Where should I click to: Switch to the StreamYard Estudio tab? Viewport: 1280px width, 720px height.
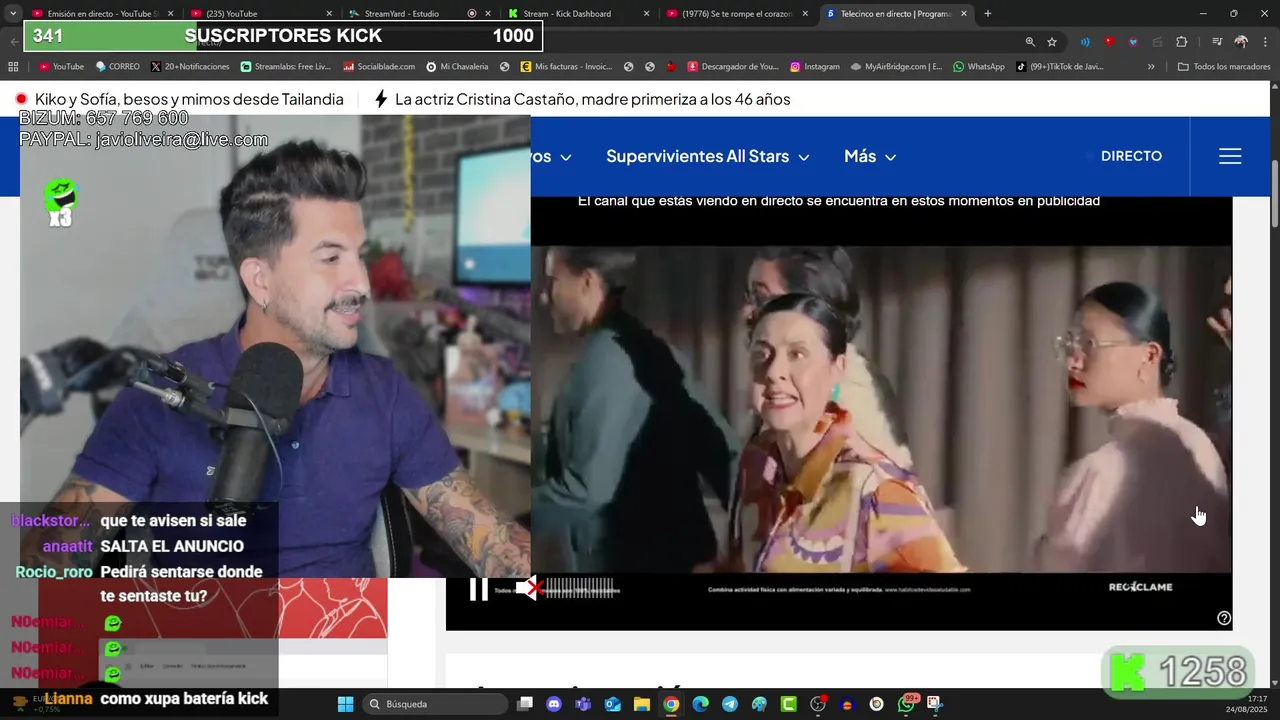click(x=418, y=14)
